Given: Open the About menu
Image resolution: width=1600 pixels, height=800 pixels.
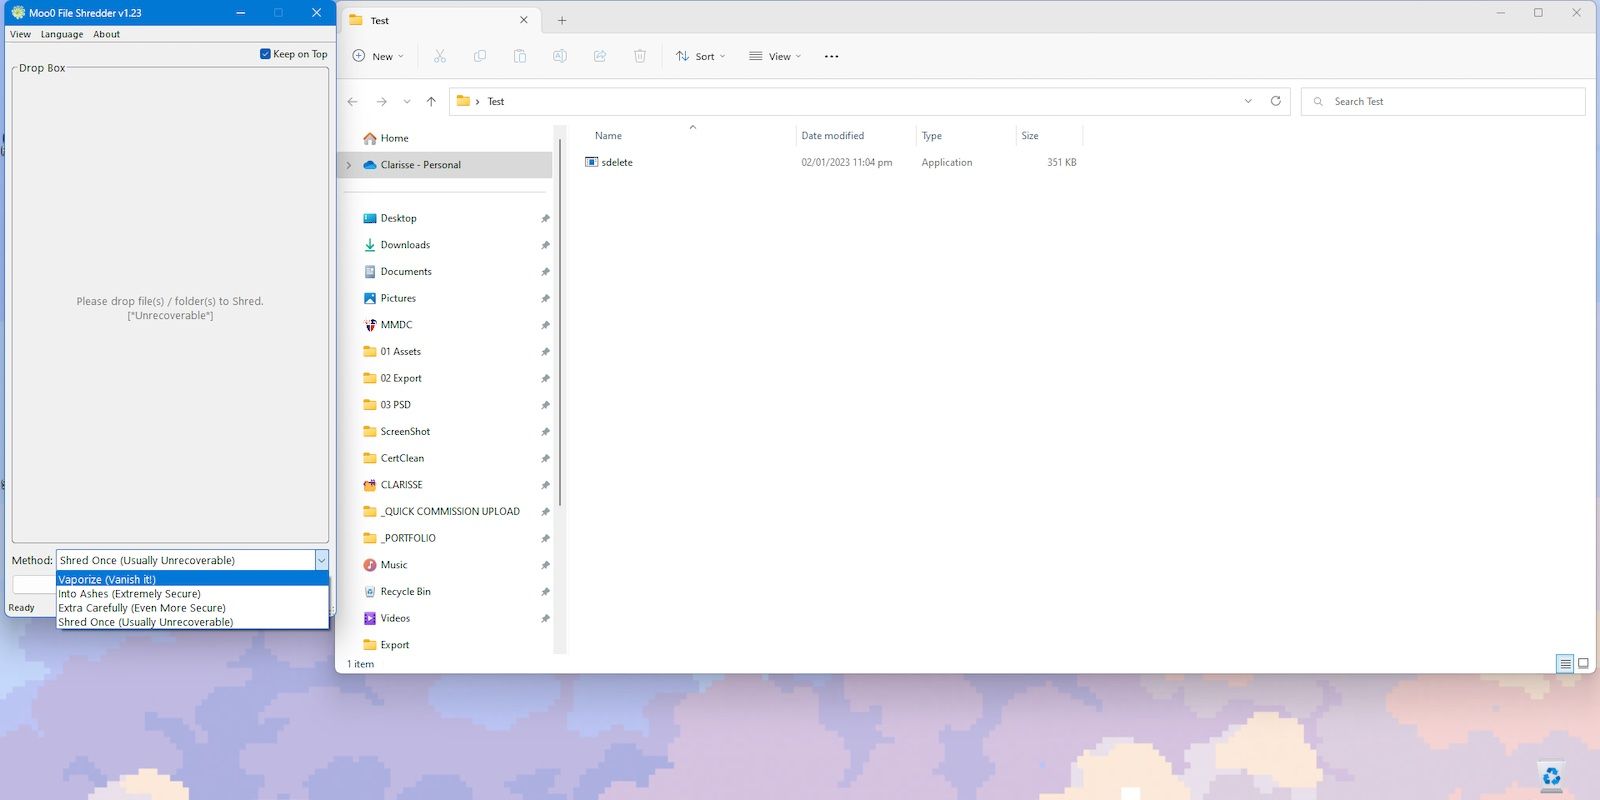Looking at the screenshot, I should [106, 34].
